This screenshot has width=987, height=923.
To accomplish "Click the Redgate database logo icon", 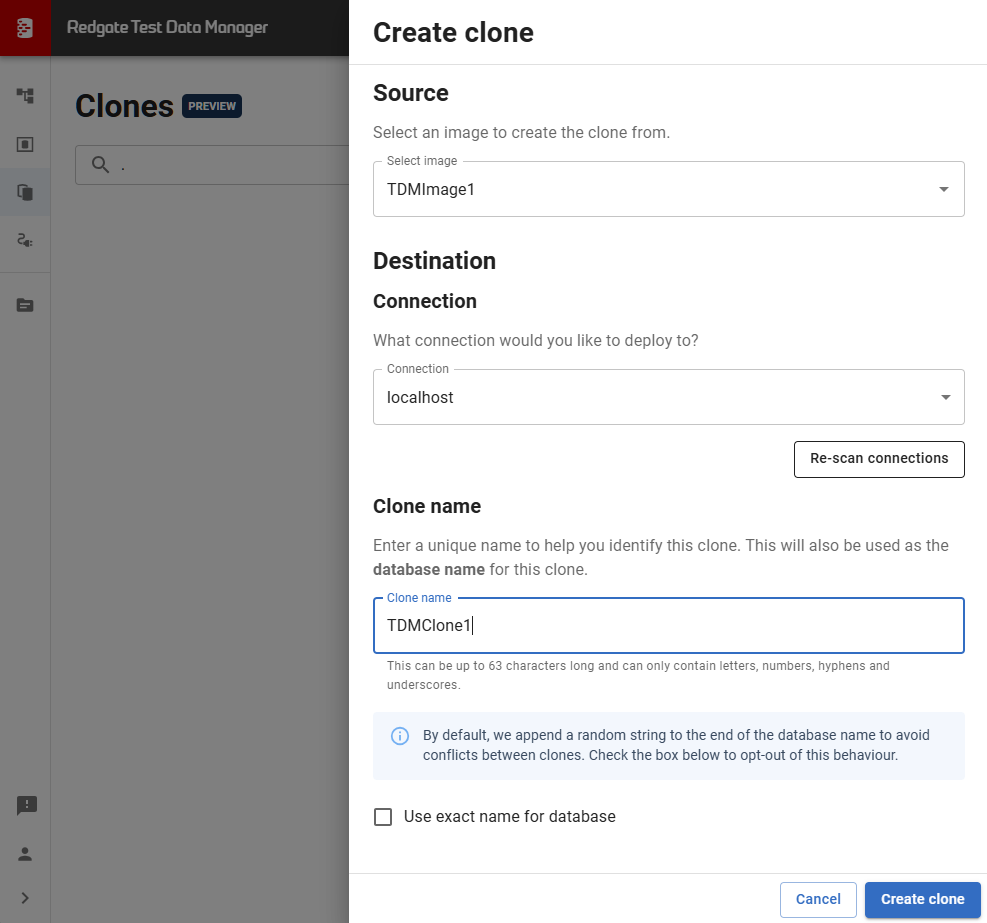I will (25, 27).
